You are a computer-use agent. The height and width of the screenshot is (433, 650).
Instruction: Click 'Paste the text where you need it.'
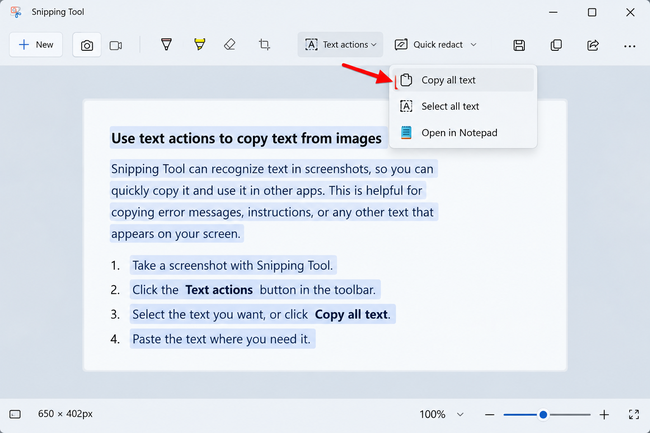pos(222,339)
